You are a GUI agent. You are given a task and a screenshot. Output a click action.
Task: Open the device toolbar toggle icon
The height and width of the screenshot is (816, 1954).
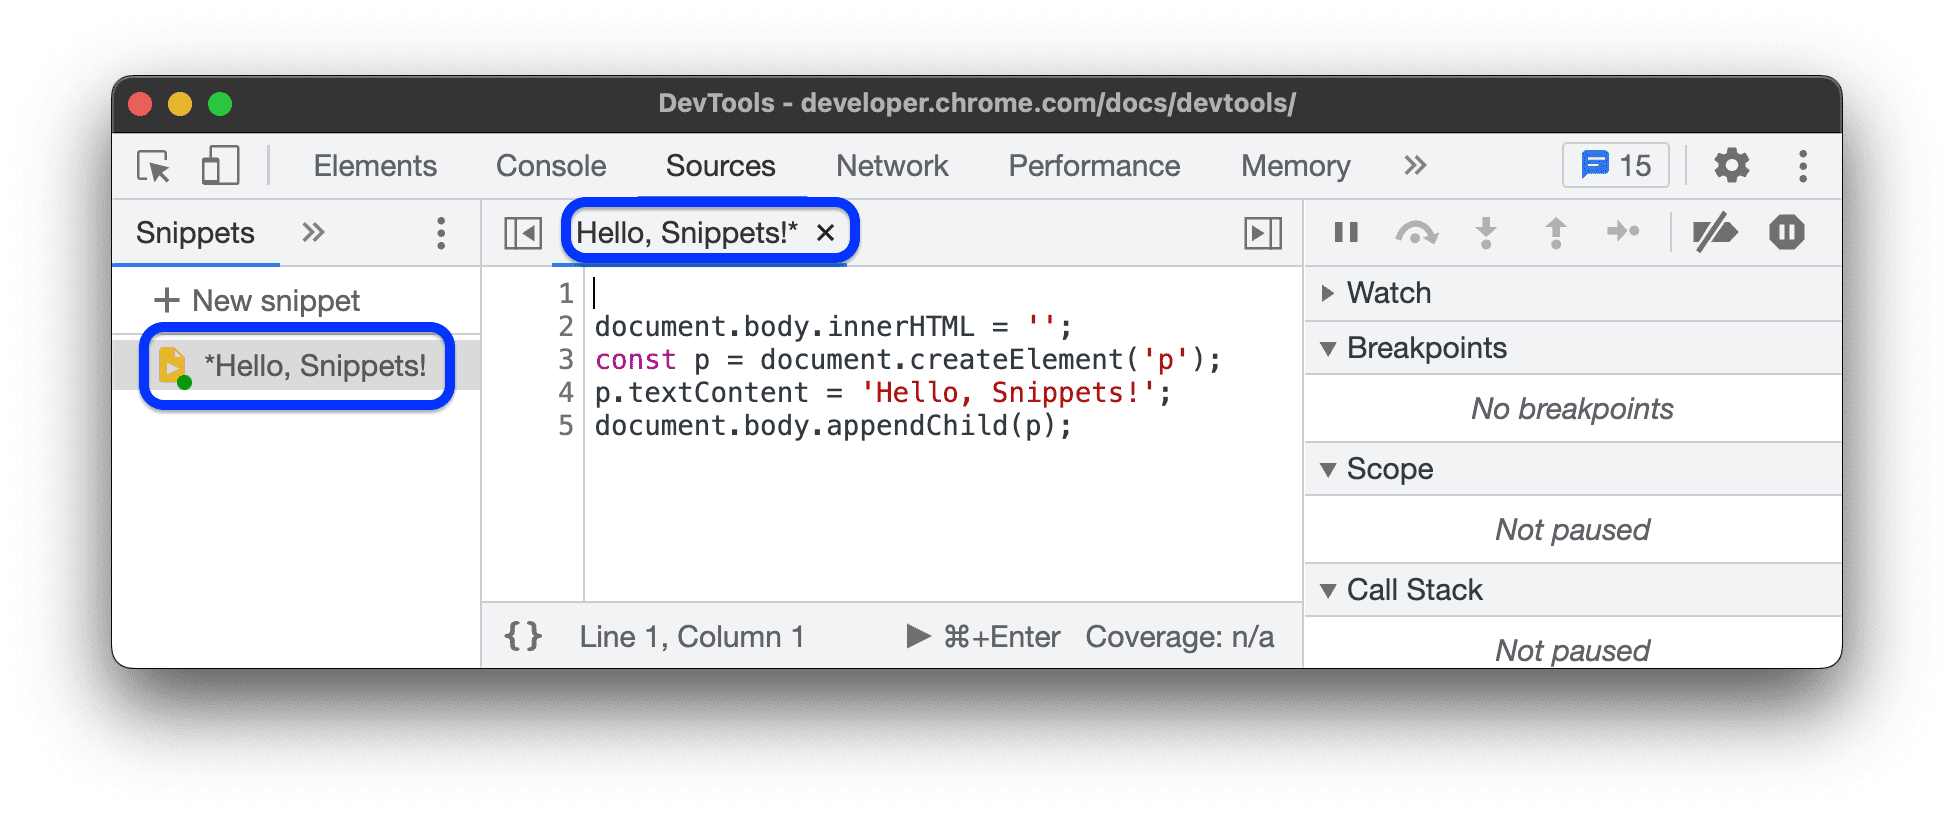220,166
